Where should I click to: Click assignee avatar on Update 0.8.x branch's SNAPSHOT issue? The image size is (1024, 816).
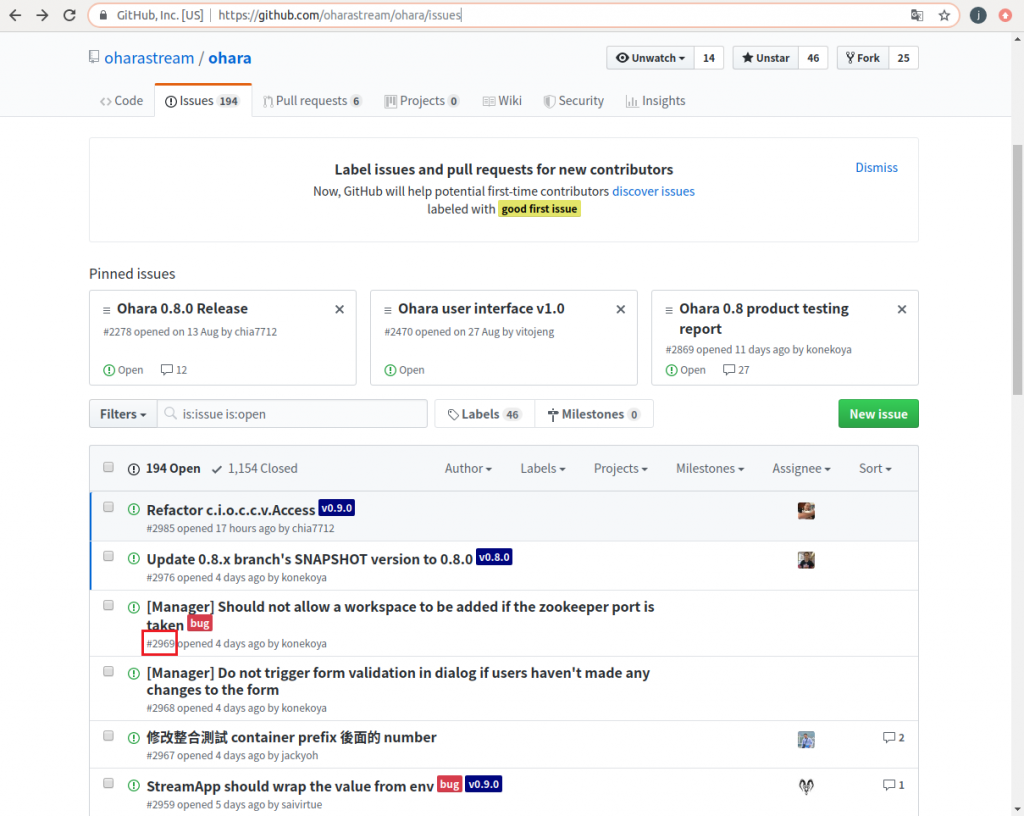pyautogui.click(x=806, y=560)
